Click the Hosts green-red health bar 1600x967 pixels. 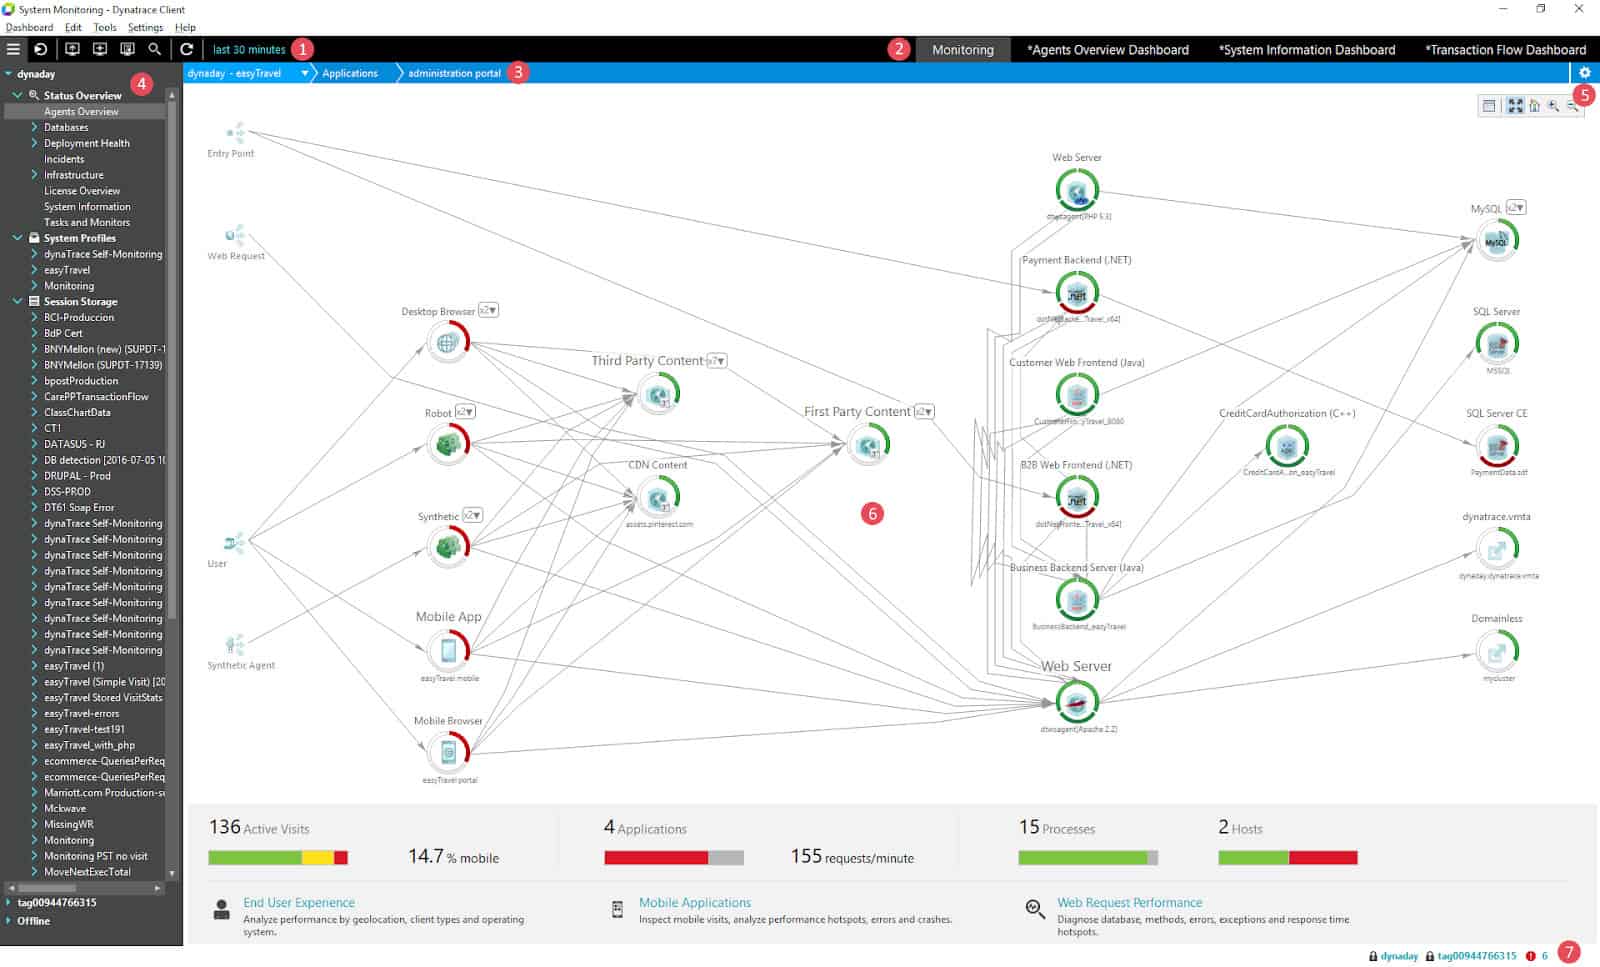click(x=1288, y=857)
